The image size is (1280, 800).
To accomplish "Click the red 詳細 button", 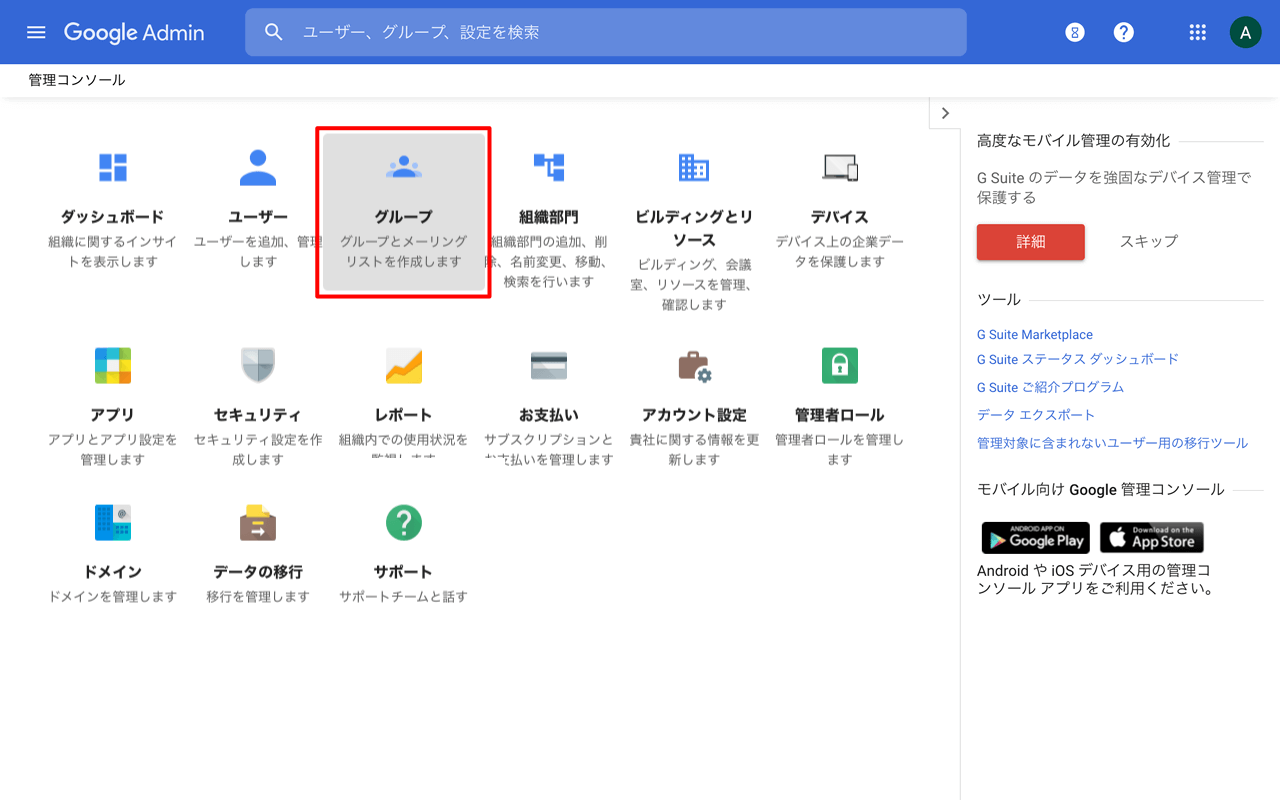I will click(1030, 241).
